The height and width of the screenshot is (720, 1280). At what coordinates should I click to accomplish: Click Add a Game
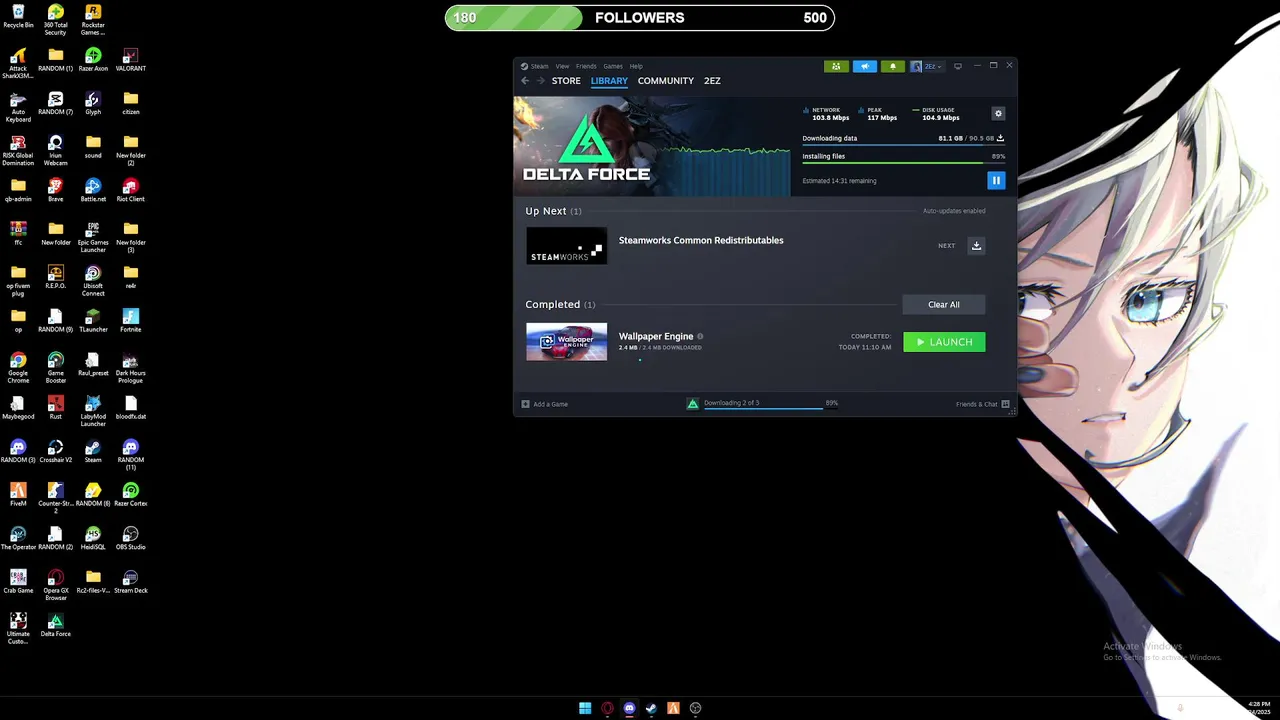[545, 404]
